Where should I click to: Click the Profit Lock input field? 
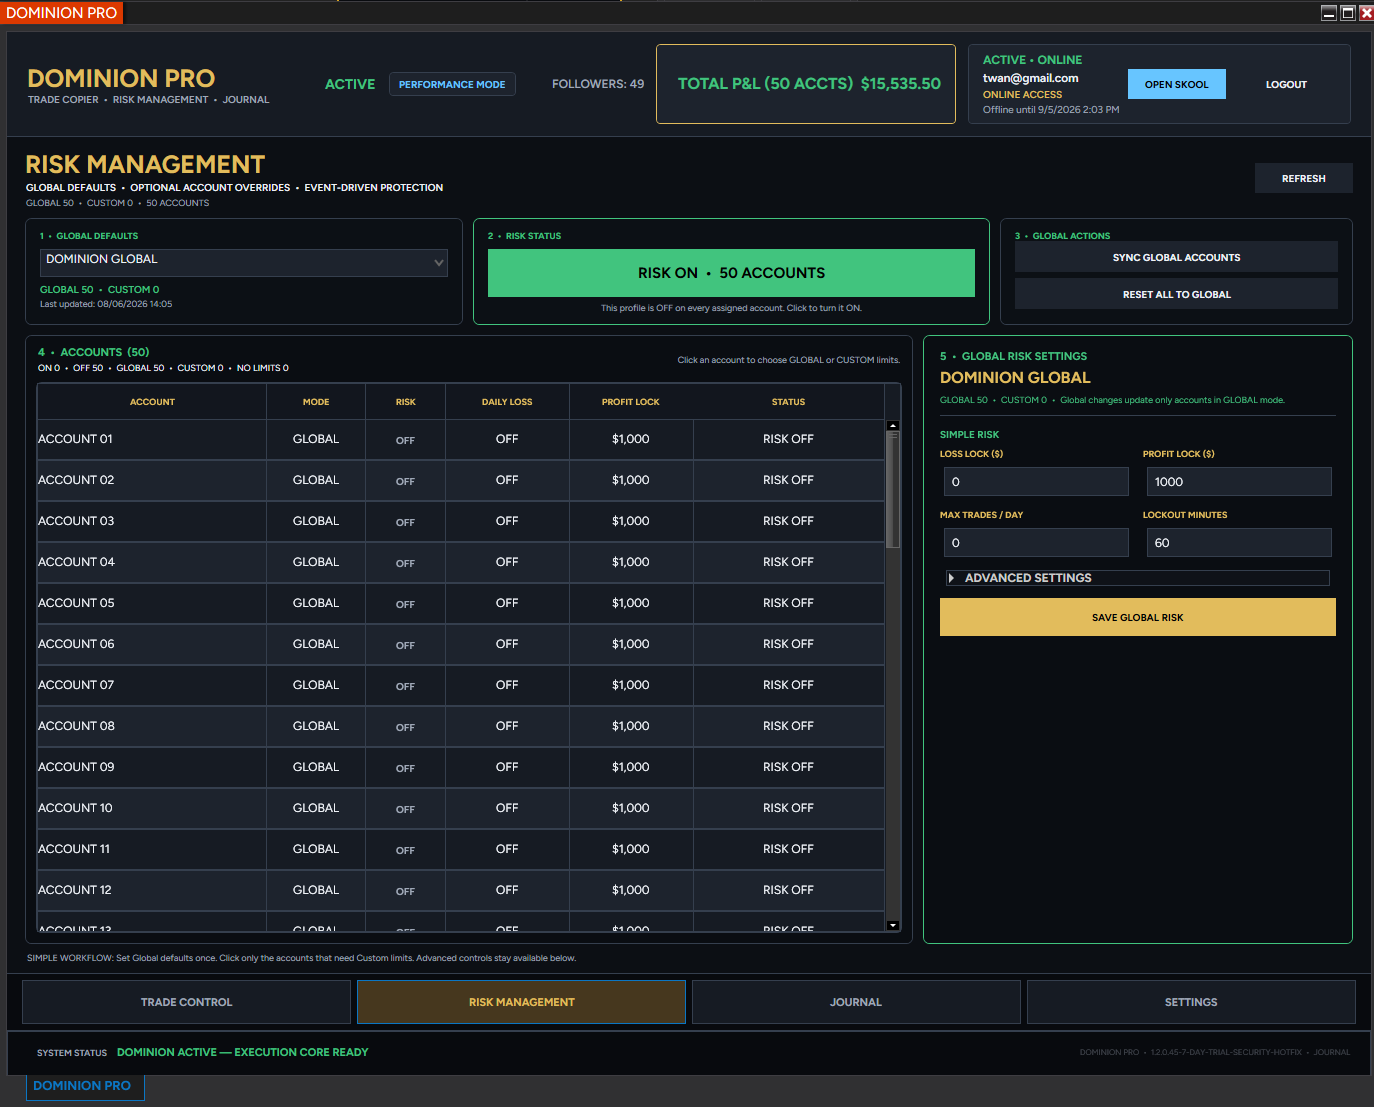point(1239,481)
